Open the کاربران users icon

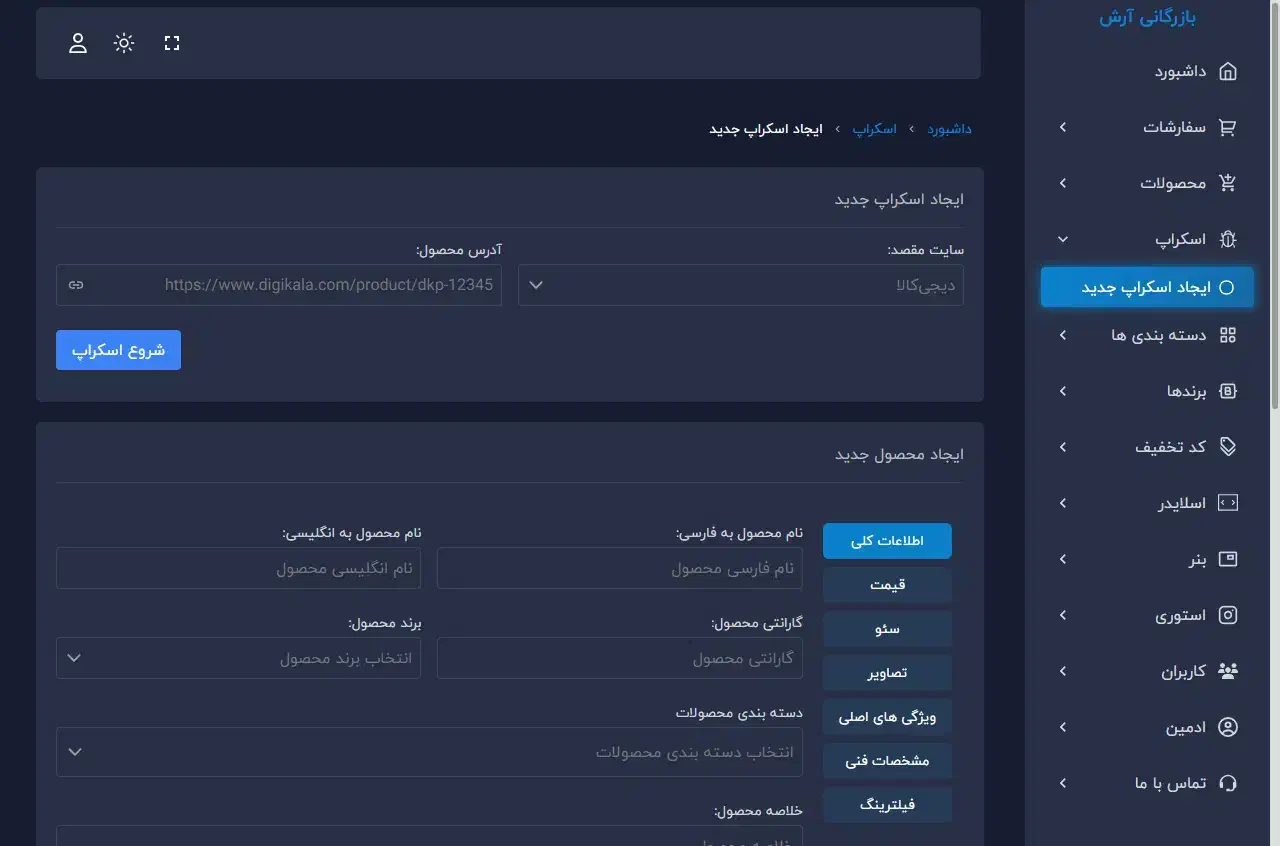pyautogui.click(x=1229, y=671)
